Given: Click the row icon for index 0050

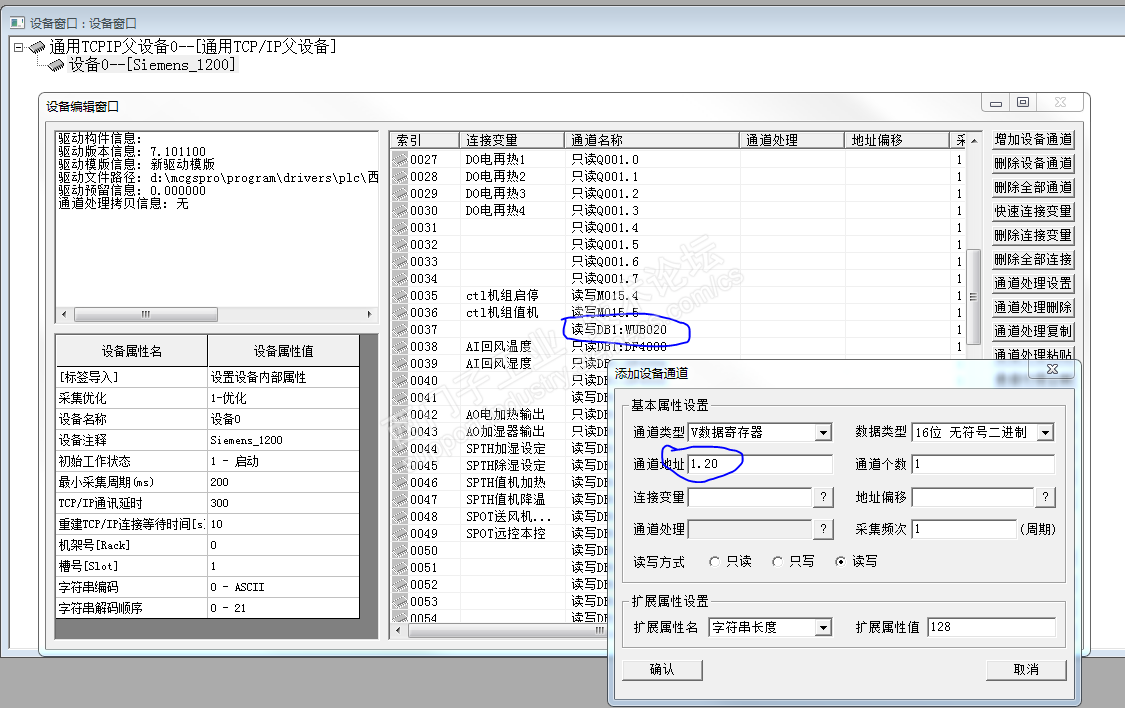Looking at the screenshot, I should coord(400,551).
